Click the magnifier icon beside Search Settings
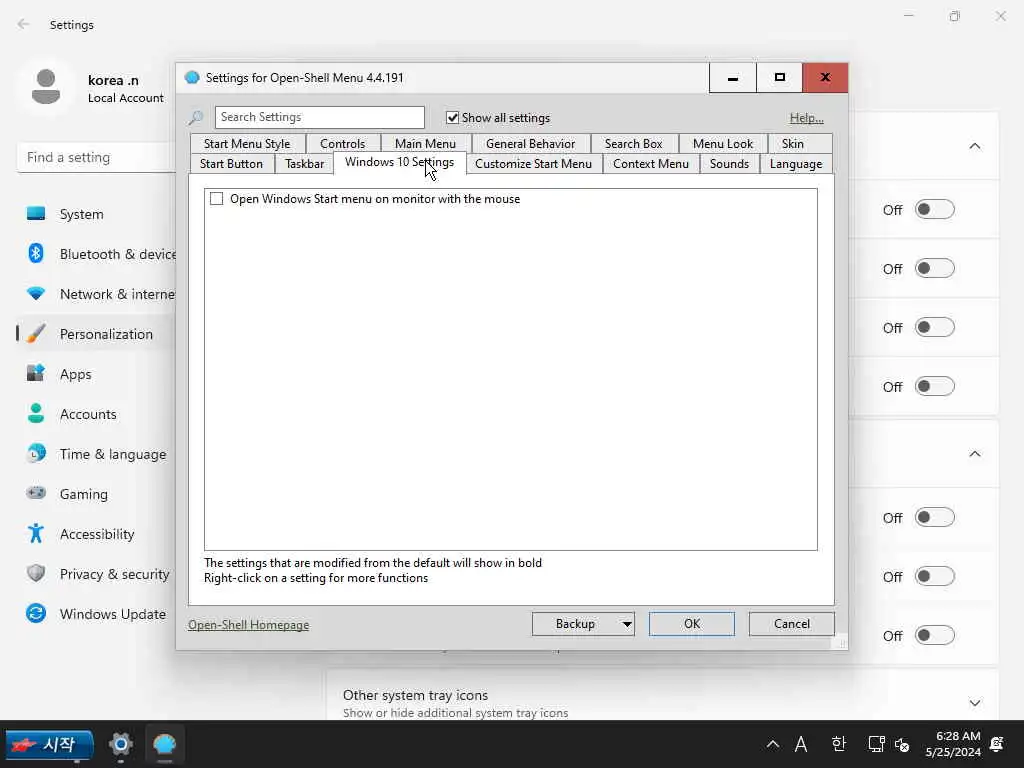This screenshot has height=768, width=1024. (x=195, y=118)
